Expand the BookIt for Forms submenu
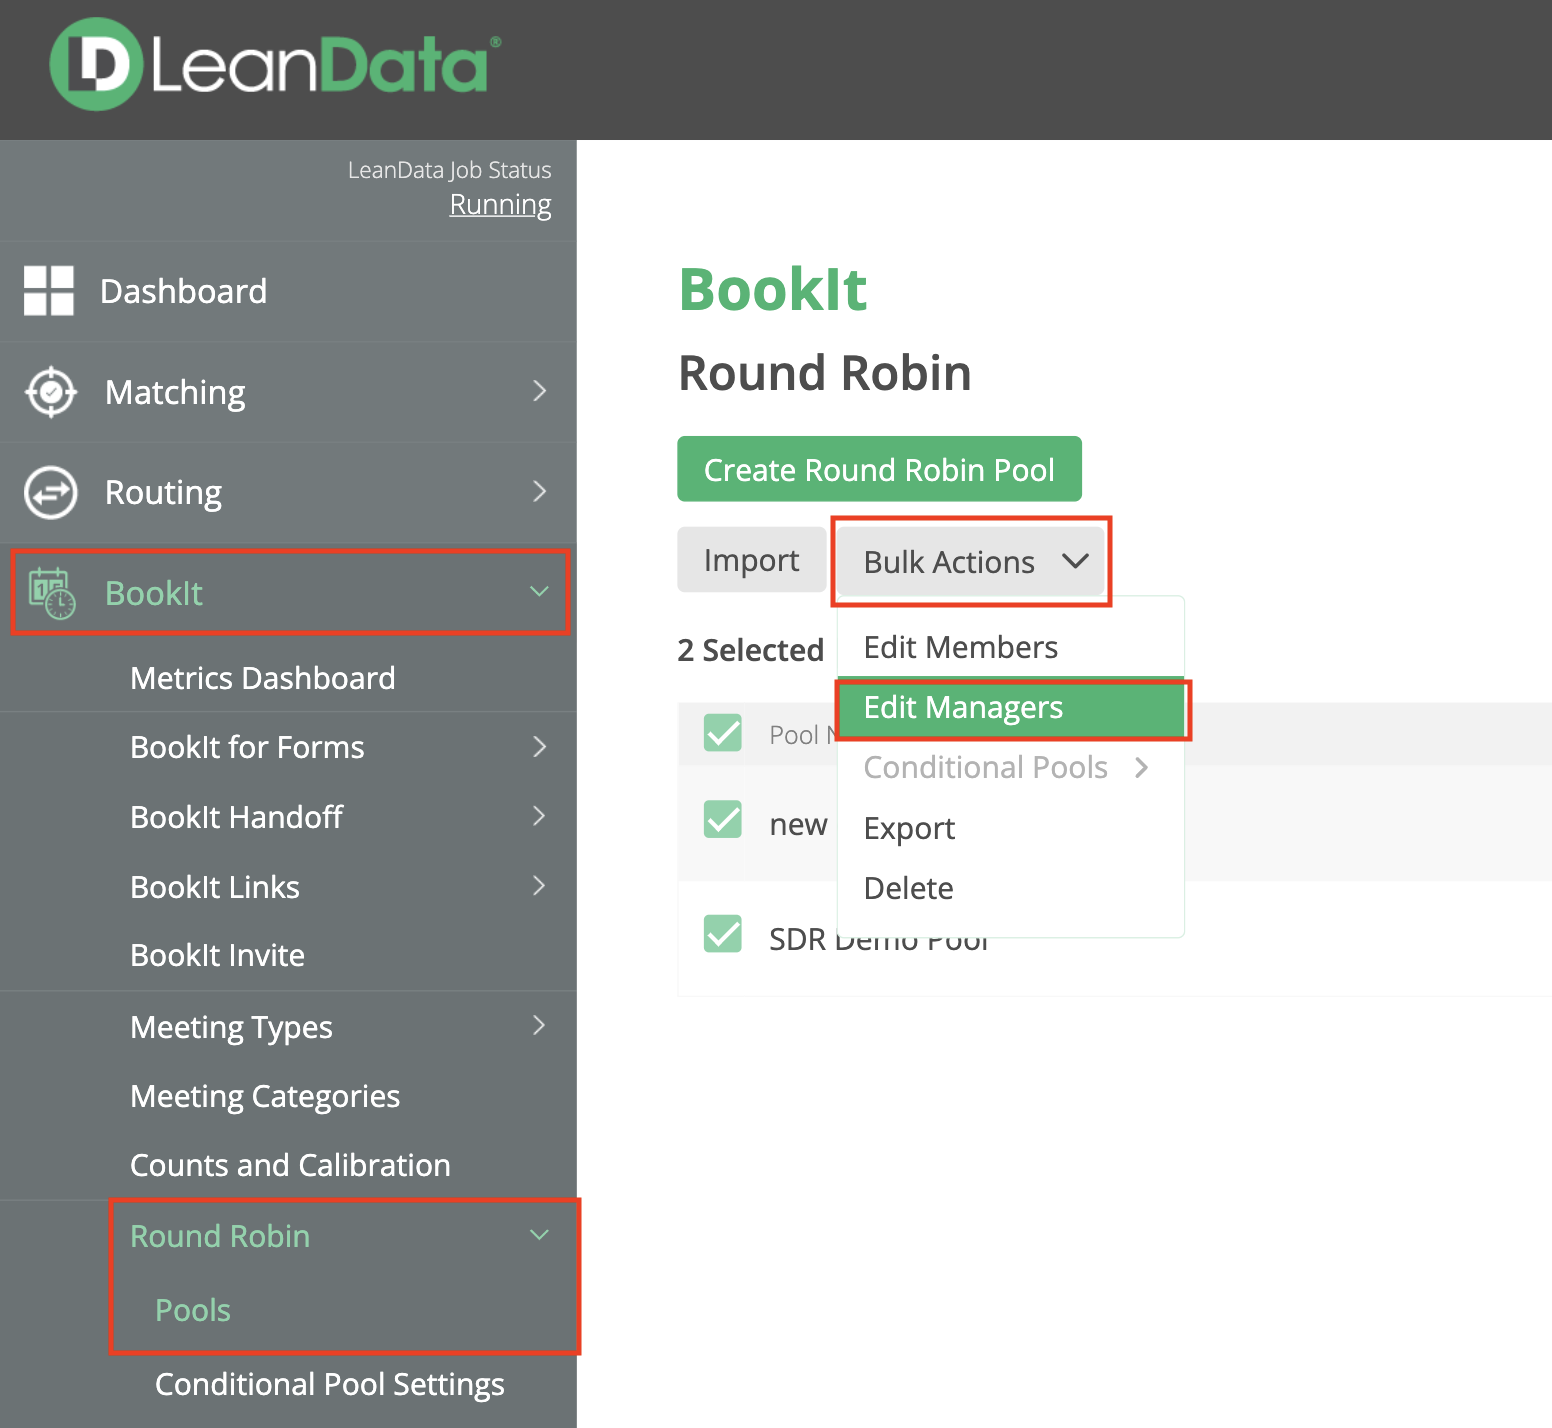Viewport: 1552px width, 1428px height. [x=539, y=747]
